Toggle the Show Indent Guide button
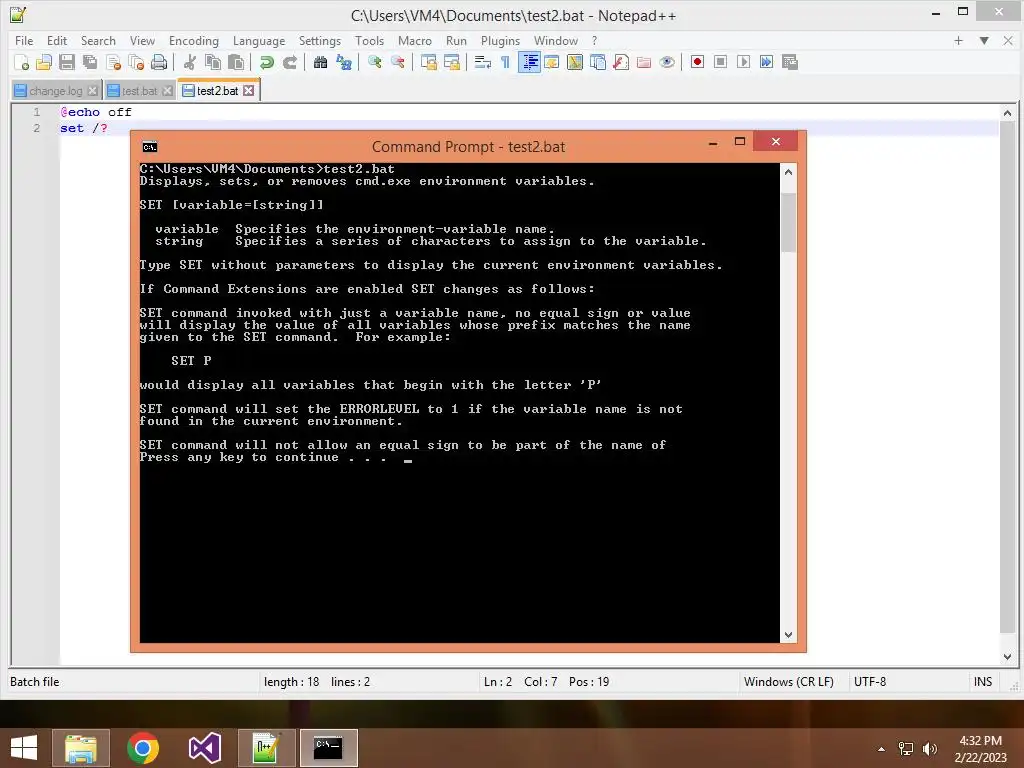This screenshot has height=768, width=1024. pyautogui.click(x=530, y=62)
